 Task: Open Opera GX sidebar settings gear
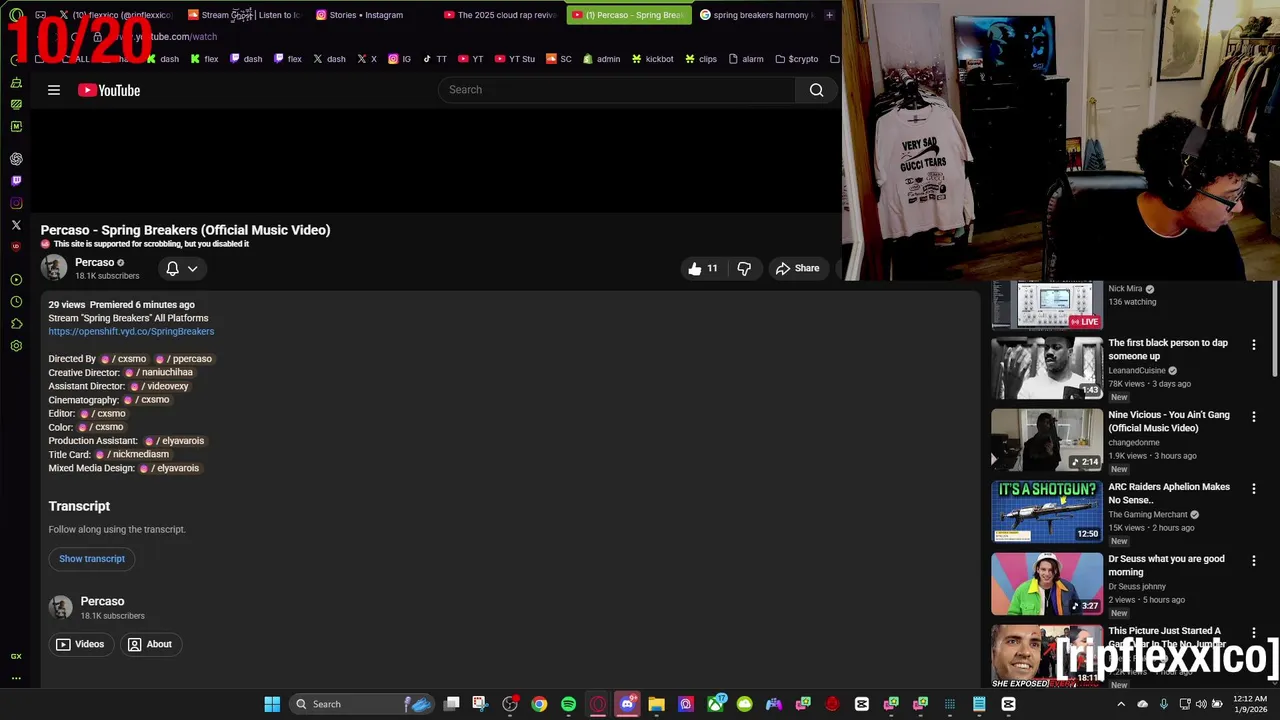(16, 346)
